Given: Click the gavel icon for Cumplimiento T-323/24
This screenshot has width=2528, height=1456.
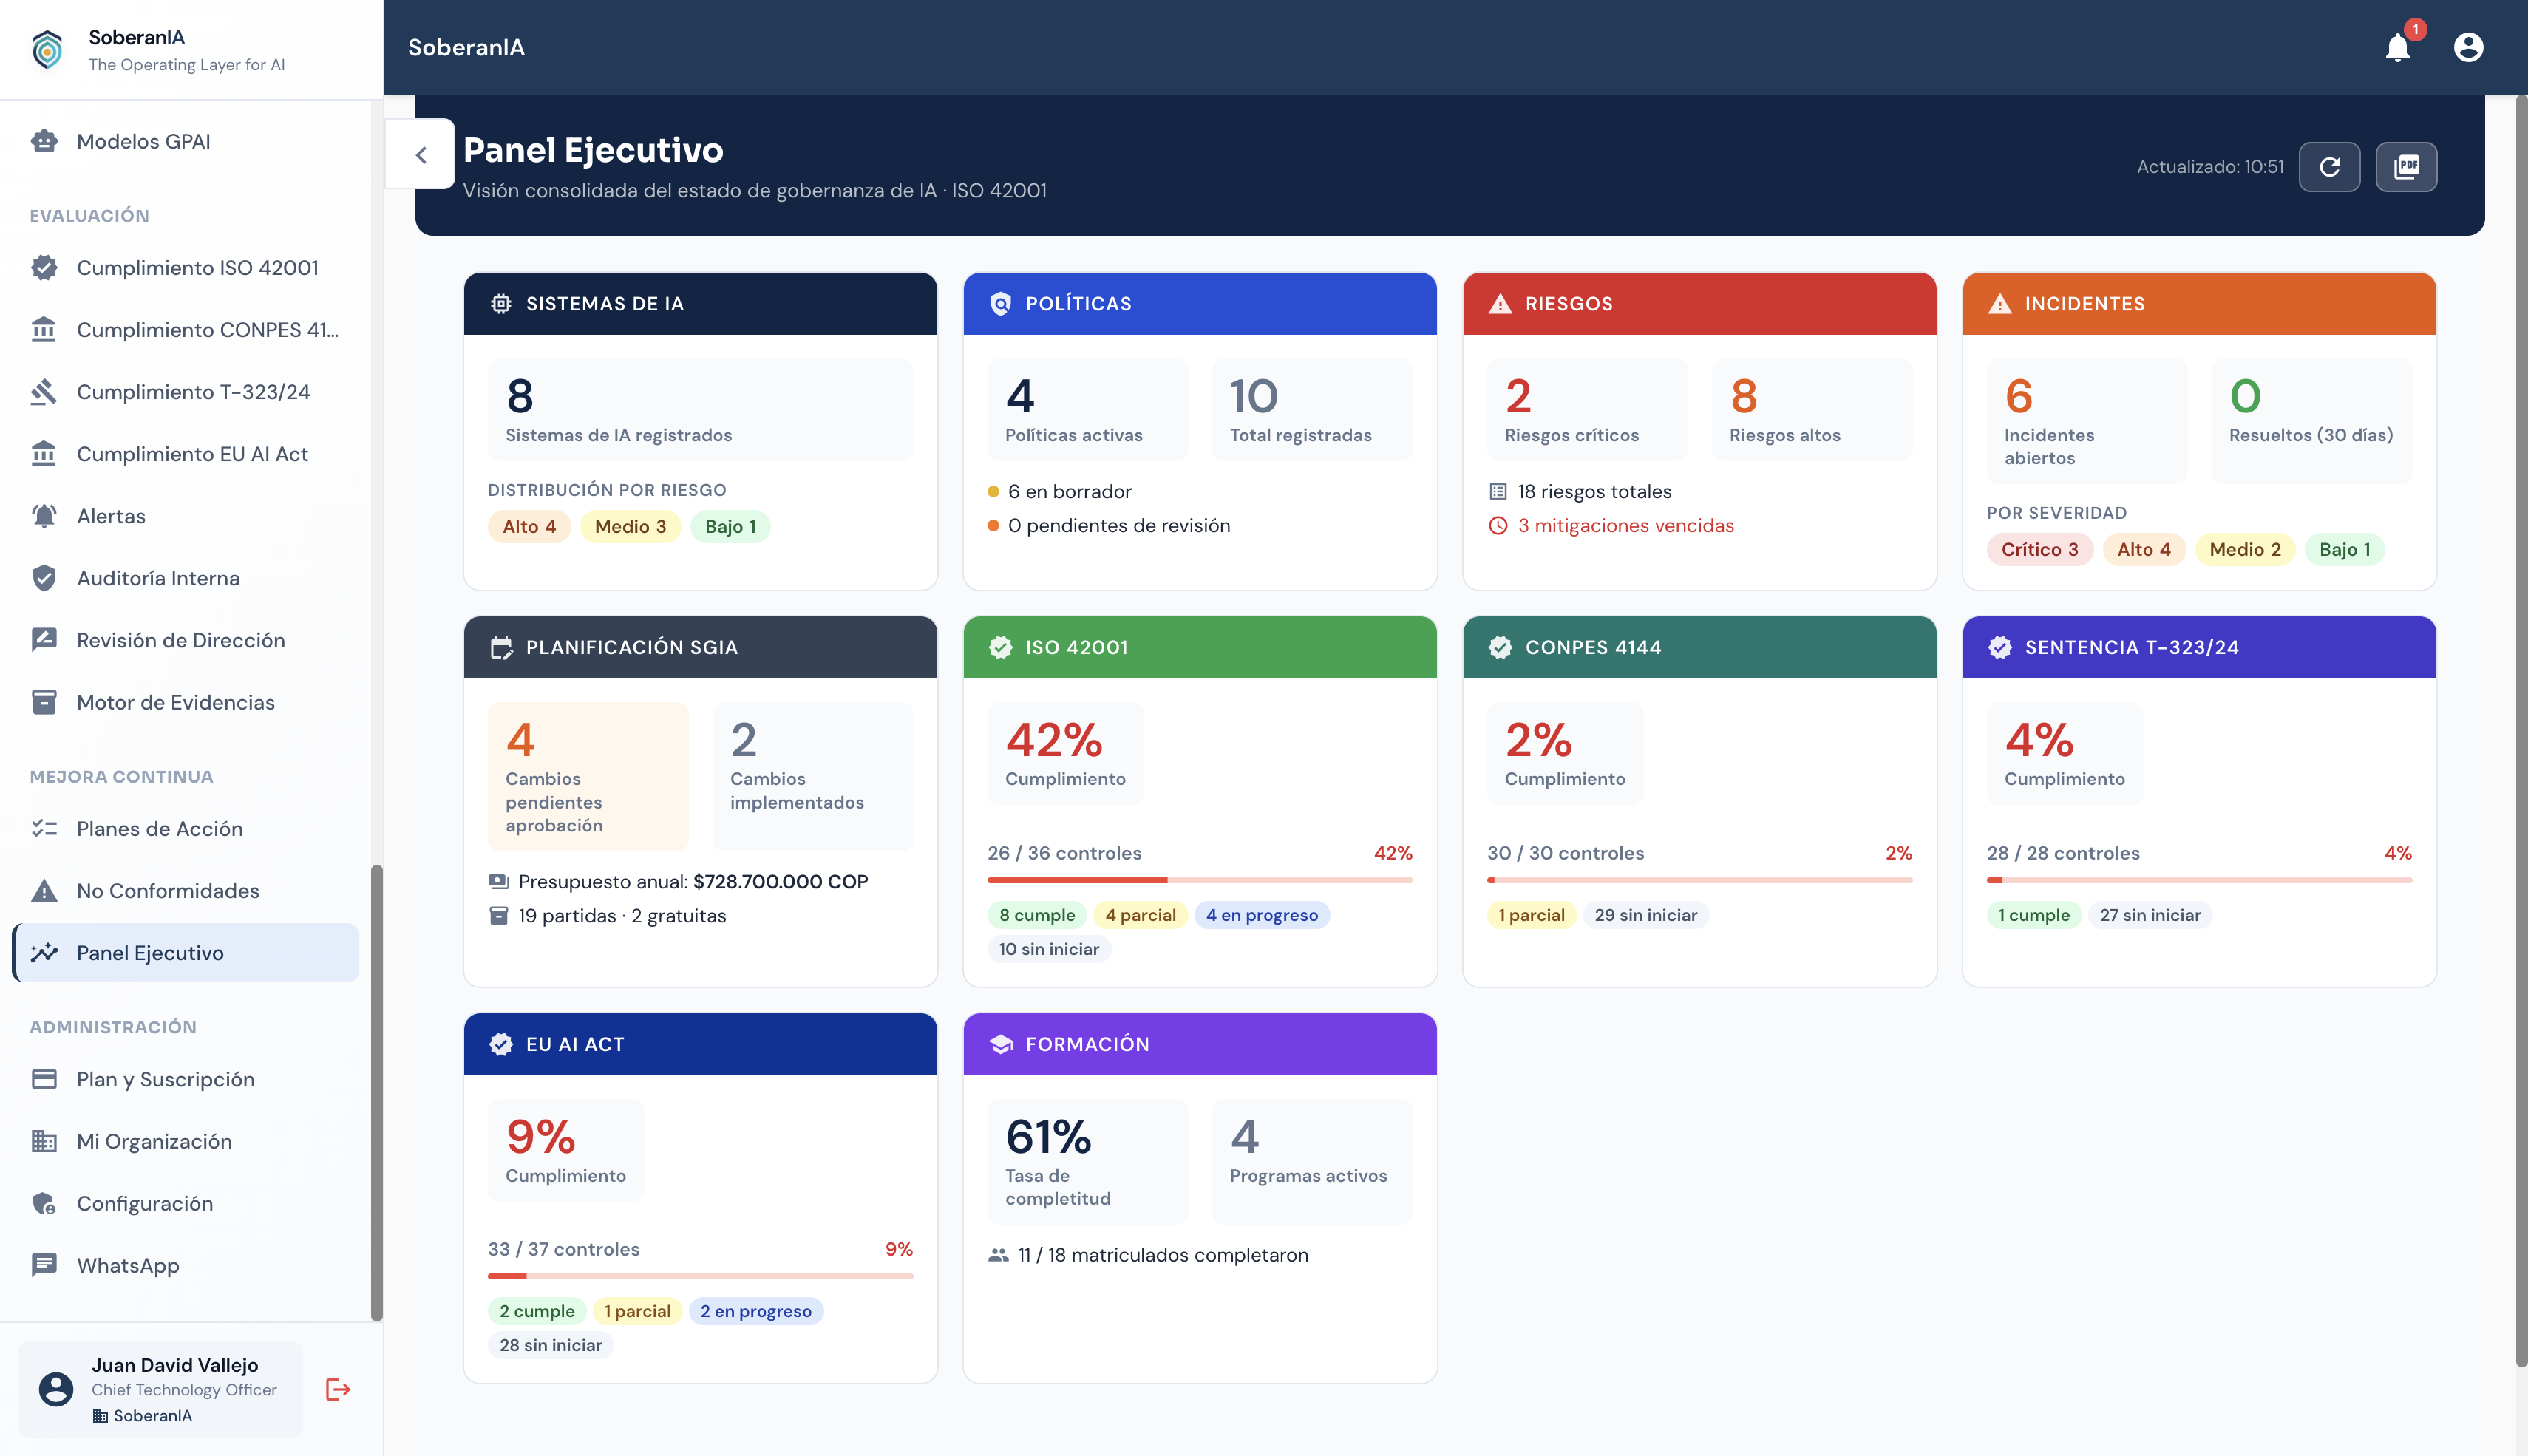Looking at the screenshot, I should (44, 391).
